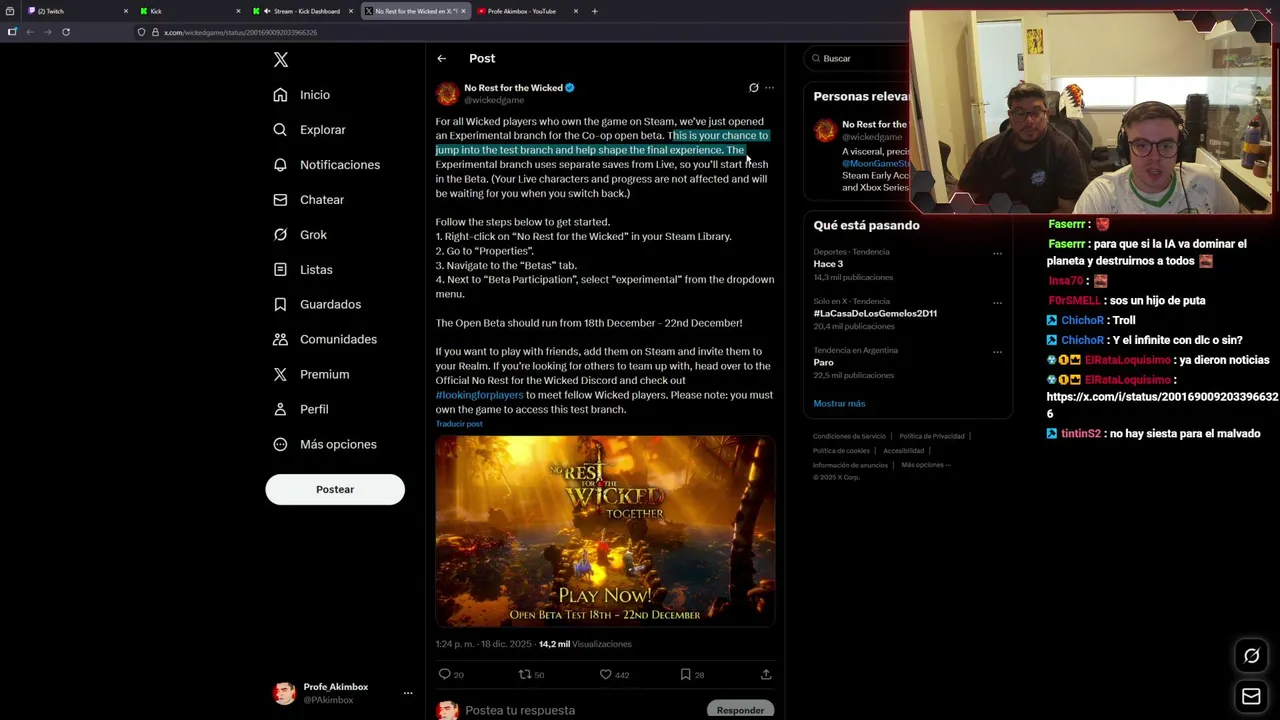
Task: Click the browser back arrow
Action: [30, 32]
